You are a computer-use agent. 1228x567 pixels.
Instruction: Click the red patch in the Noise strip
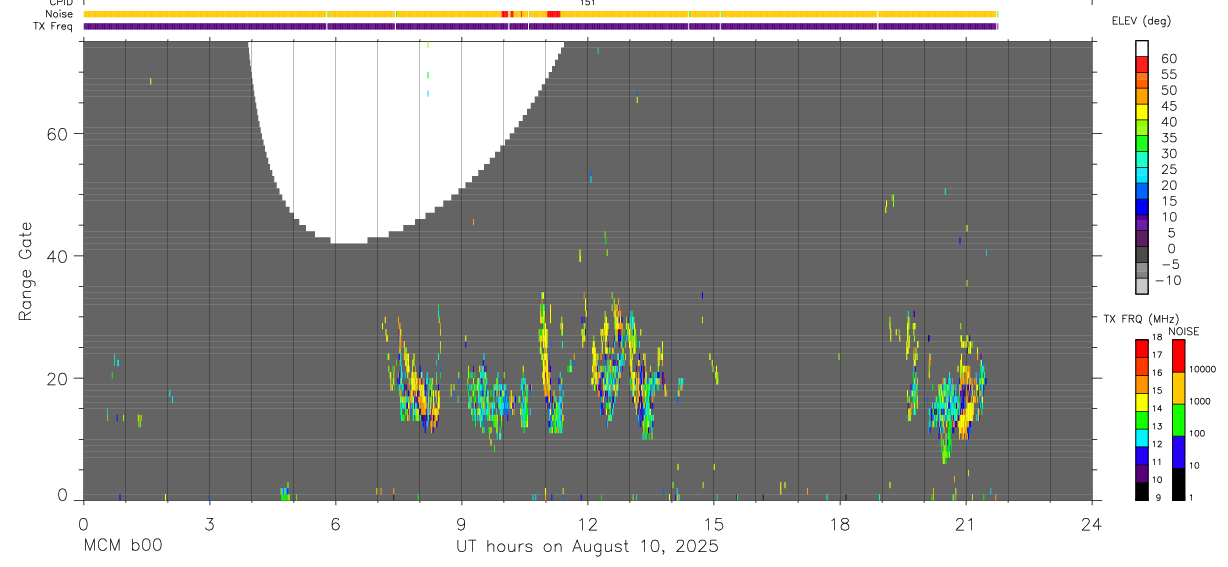(553, 14)
